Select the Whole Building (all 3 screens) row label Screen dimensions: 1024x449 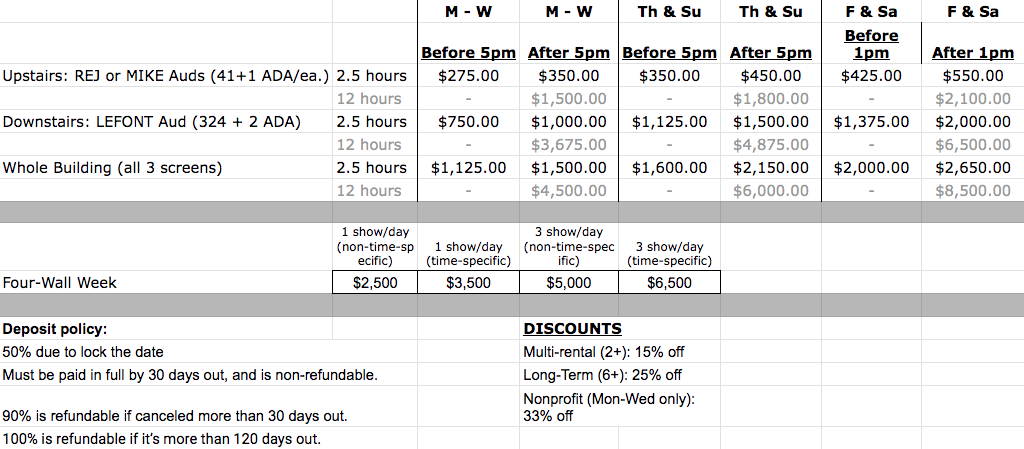coord(112,168)
